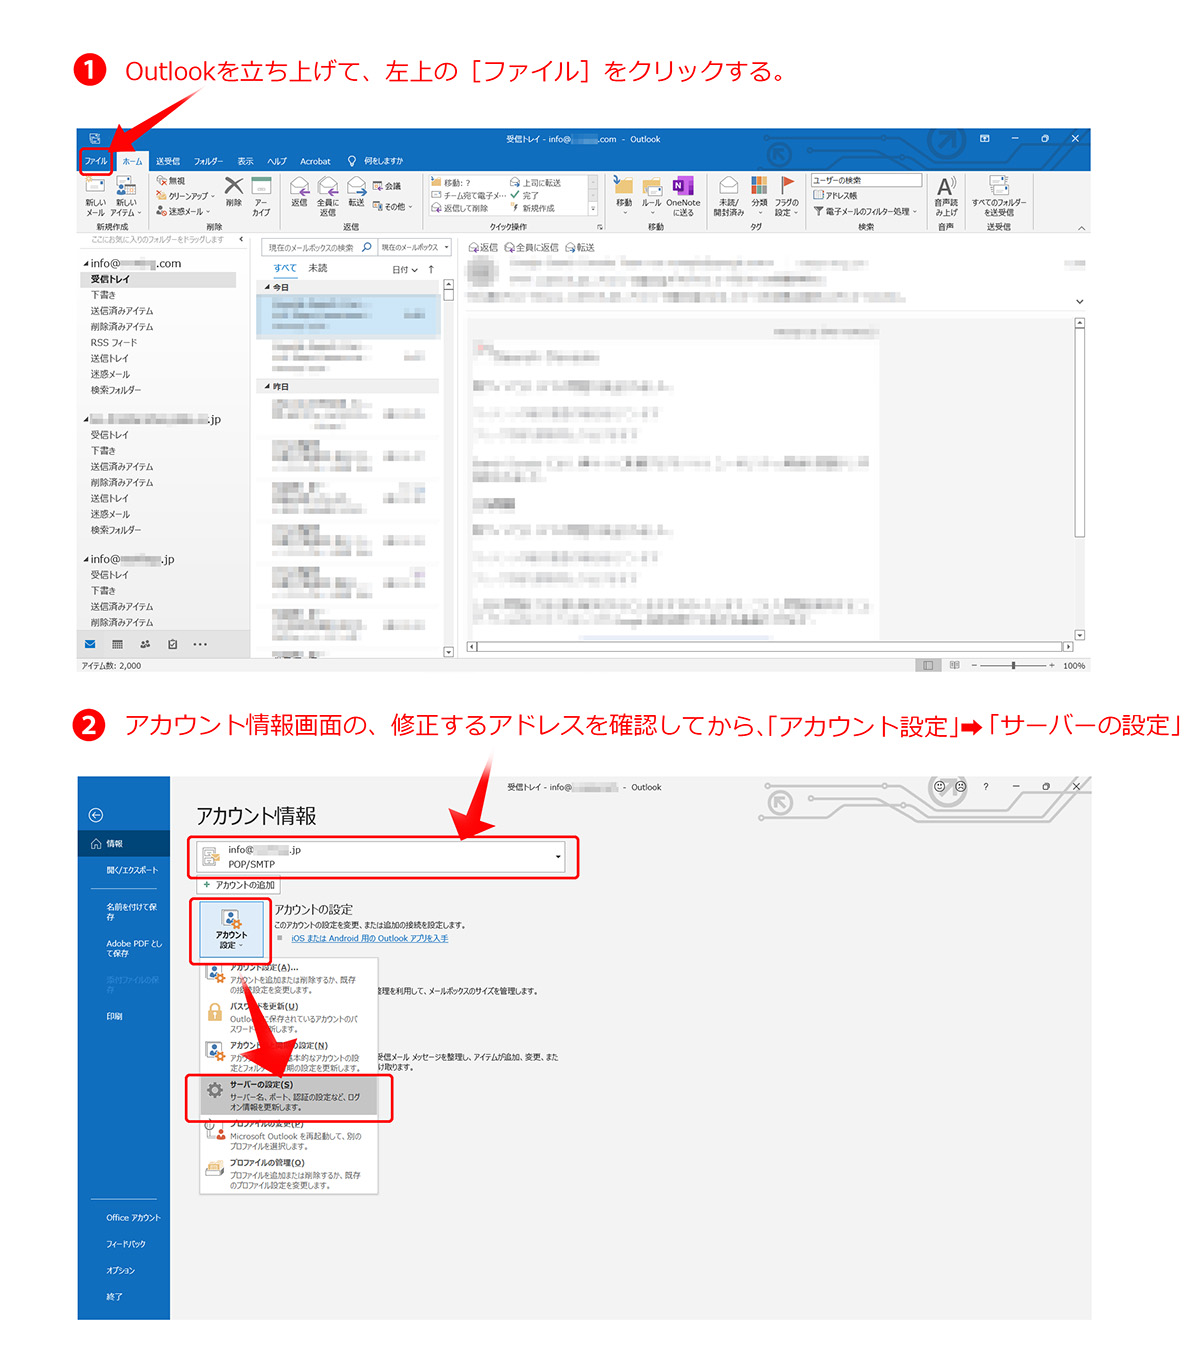Viewport: 1200px width, 1355px height.
Task: Click the help question mark in Account Information window
Action: pyautogui.click(x=986, y=787)
